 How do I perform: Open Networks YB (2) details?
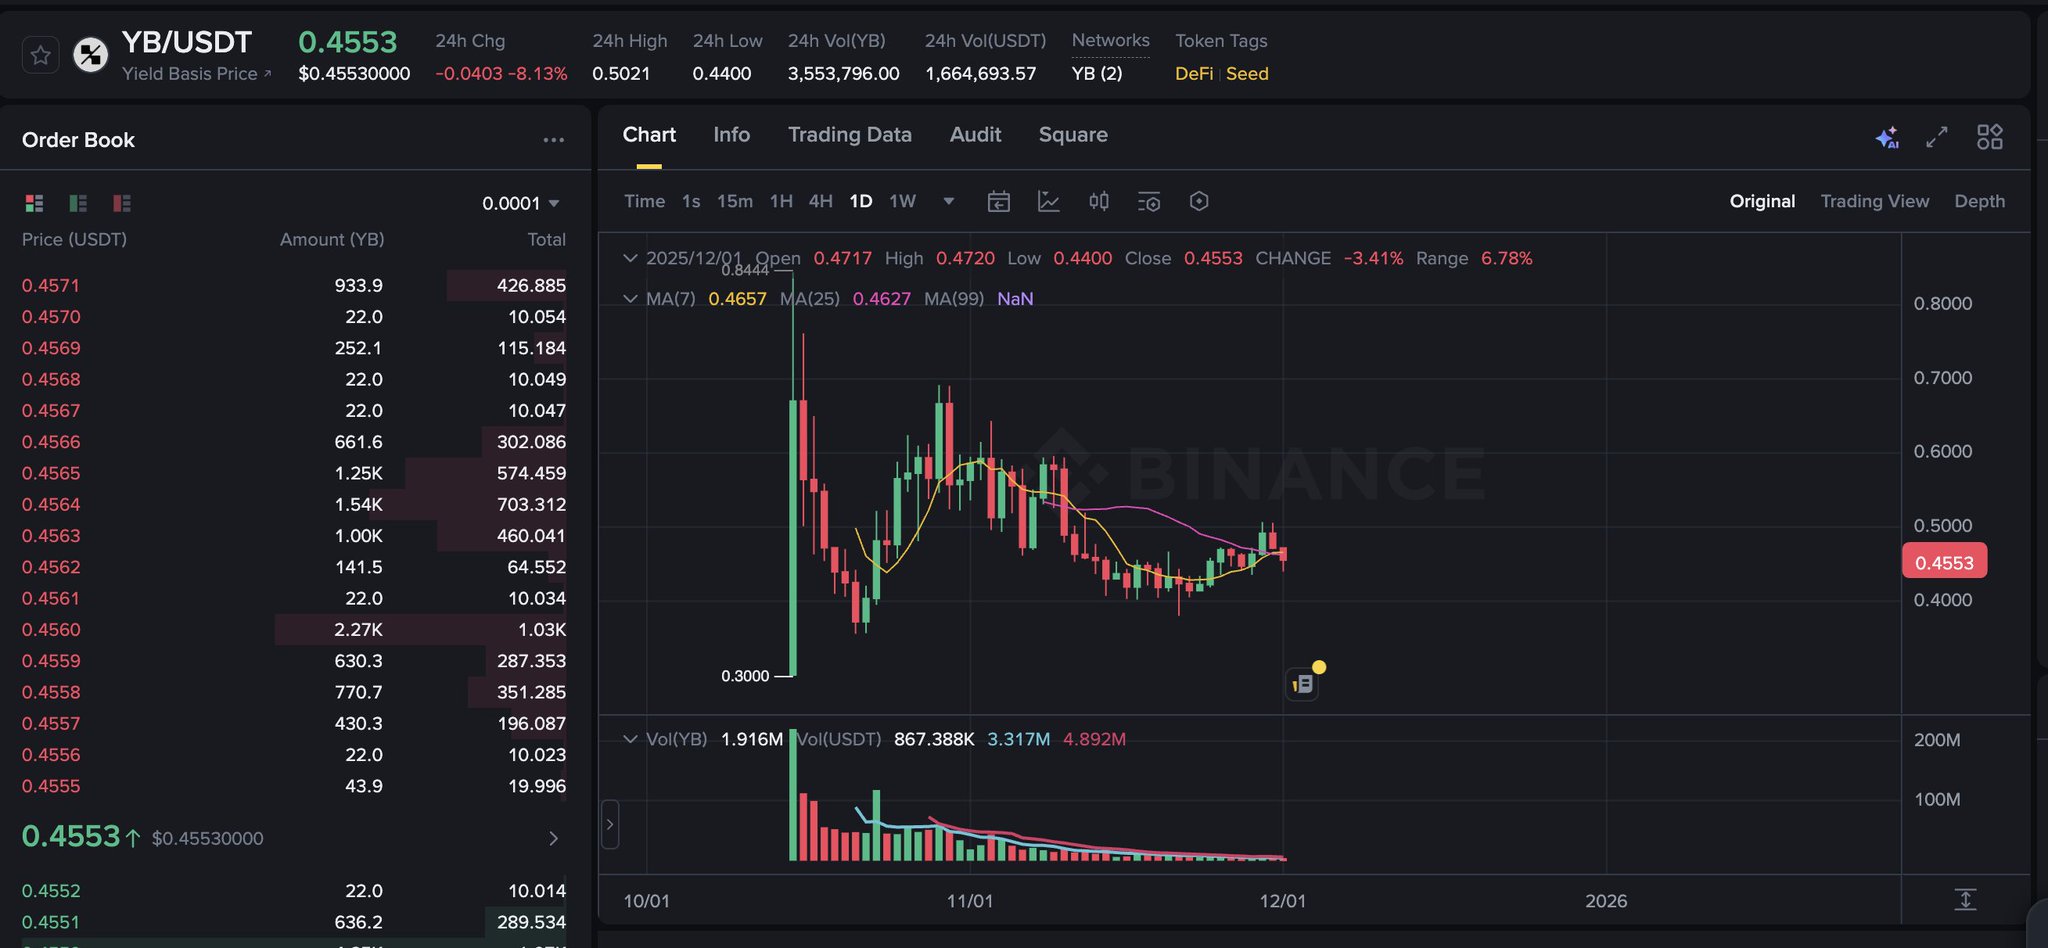[1097, 74]
